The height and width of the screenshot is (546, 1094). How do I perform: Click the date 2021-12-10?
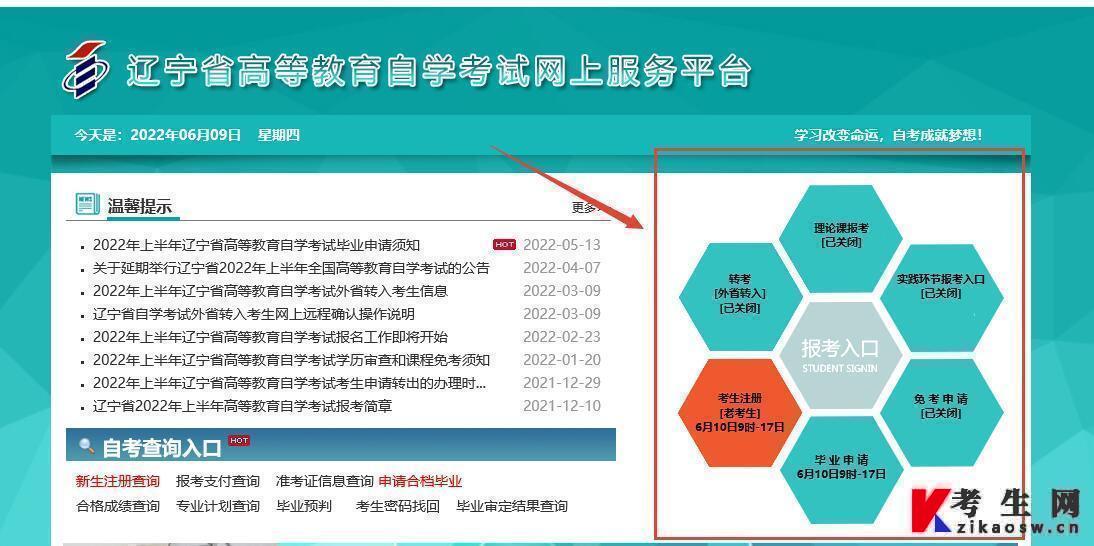[x=562, y=407]
